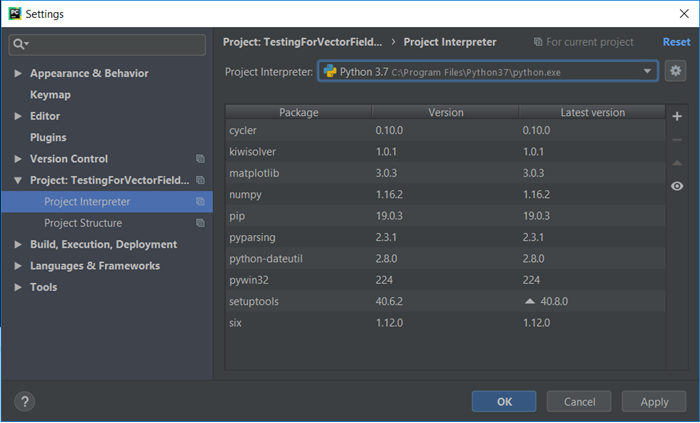Expand Appearance & Behavior section
This screenshot has width=700, height=423.
point(18,73)
